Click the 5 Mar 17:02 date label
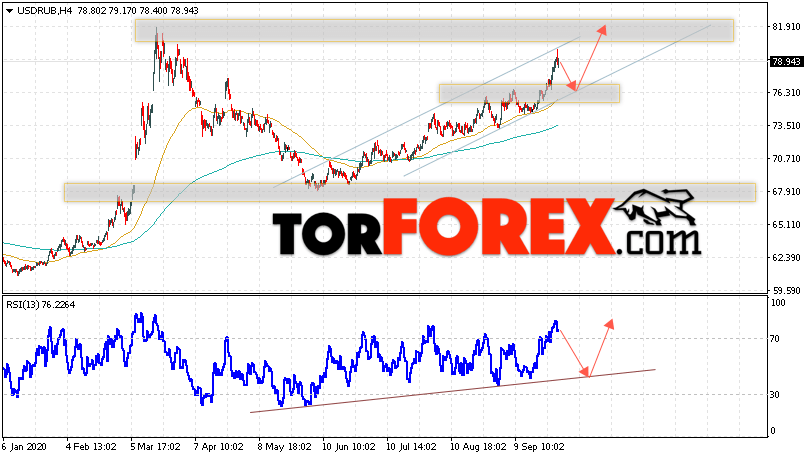Image resolution: width=808 pixels, height=458 pixels. click(x=155, y=447)
